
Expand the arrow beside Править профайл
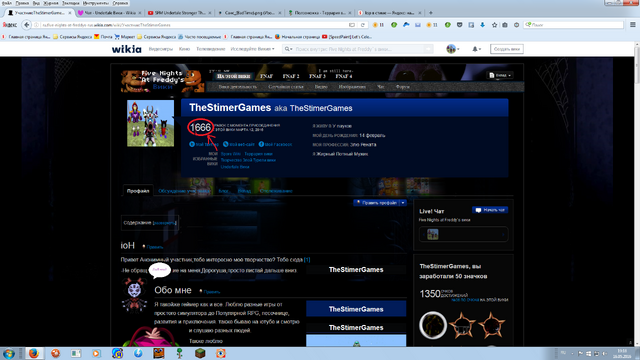coord(403,203)
